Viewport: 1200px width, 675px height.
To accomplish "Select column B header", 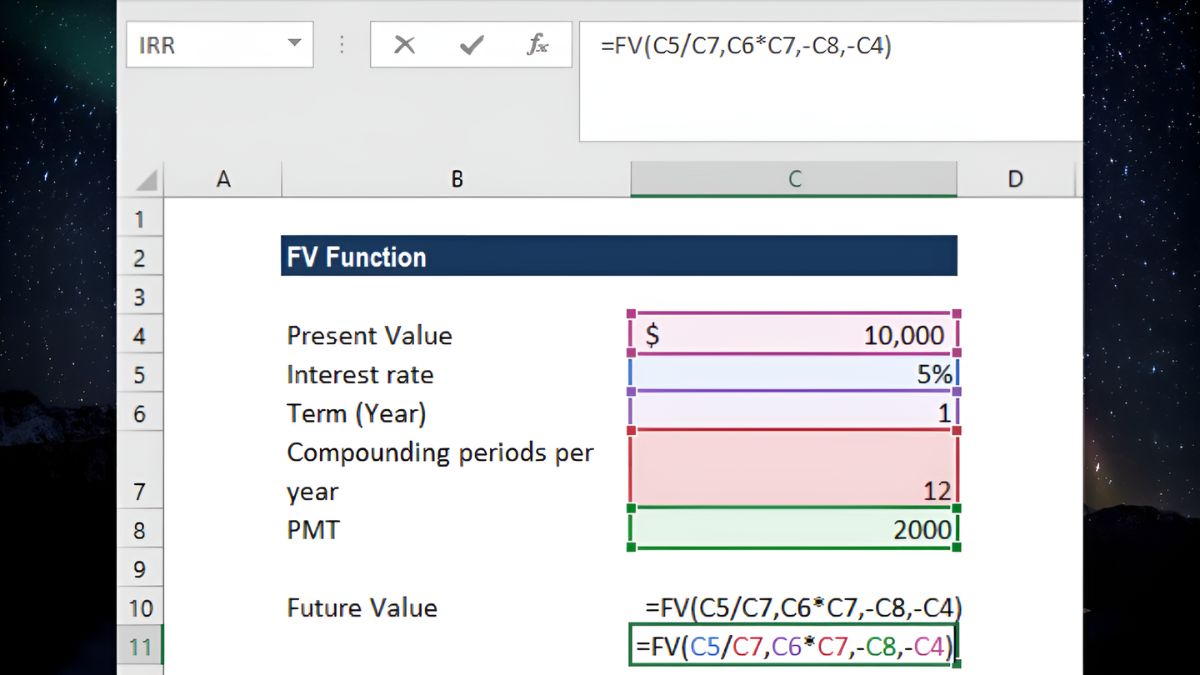I will coord(456,178).
